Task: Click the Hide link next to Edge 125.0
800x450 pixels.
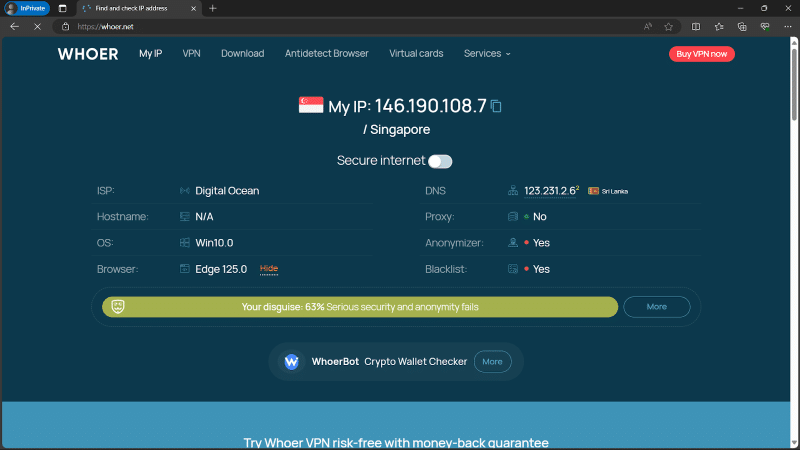Action: [x=269, y=269]
